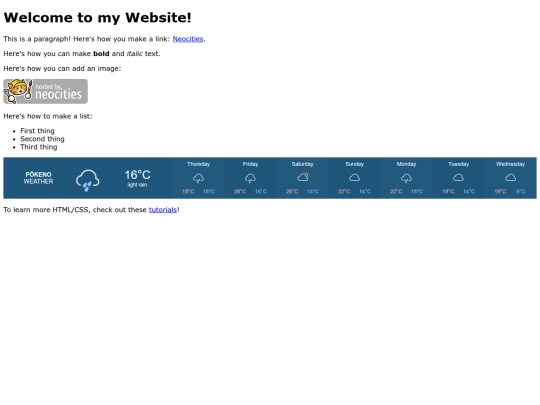The height and width of the screenshot is (405, 540).
Task: Click Sunday's cloud forecast icon
Action: (354, 177)
